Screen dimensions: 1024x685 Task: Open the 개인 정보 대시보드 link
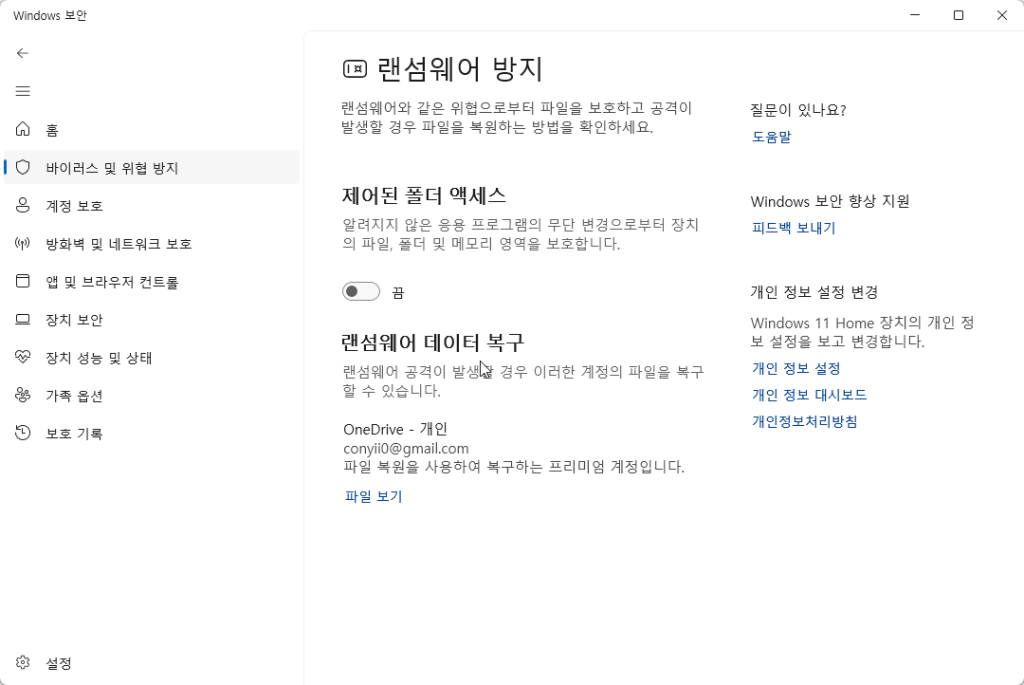point(809,395)
